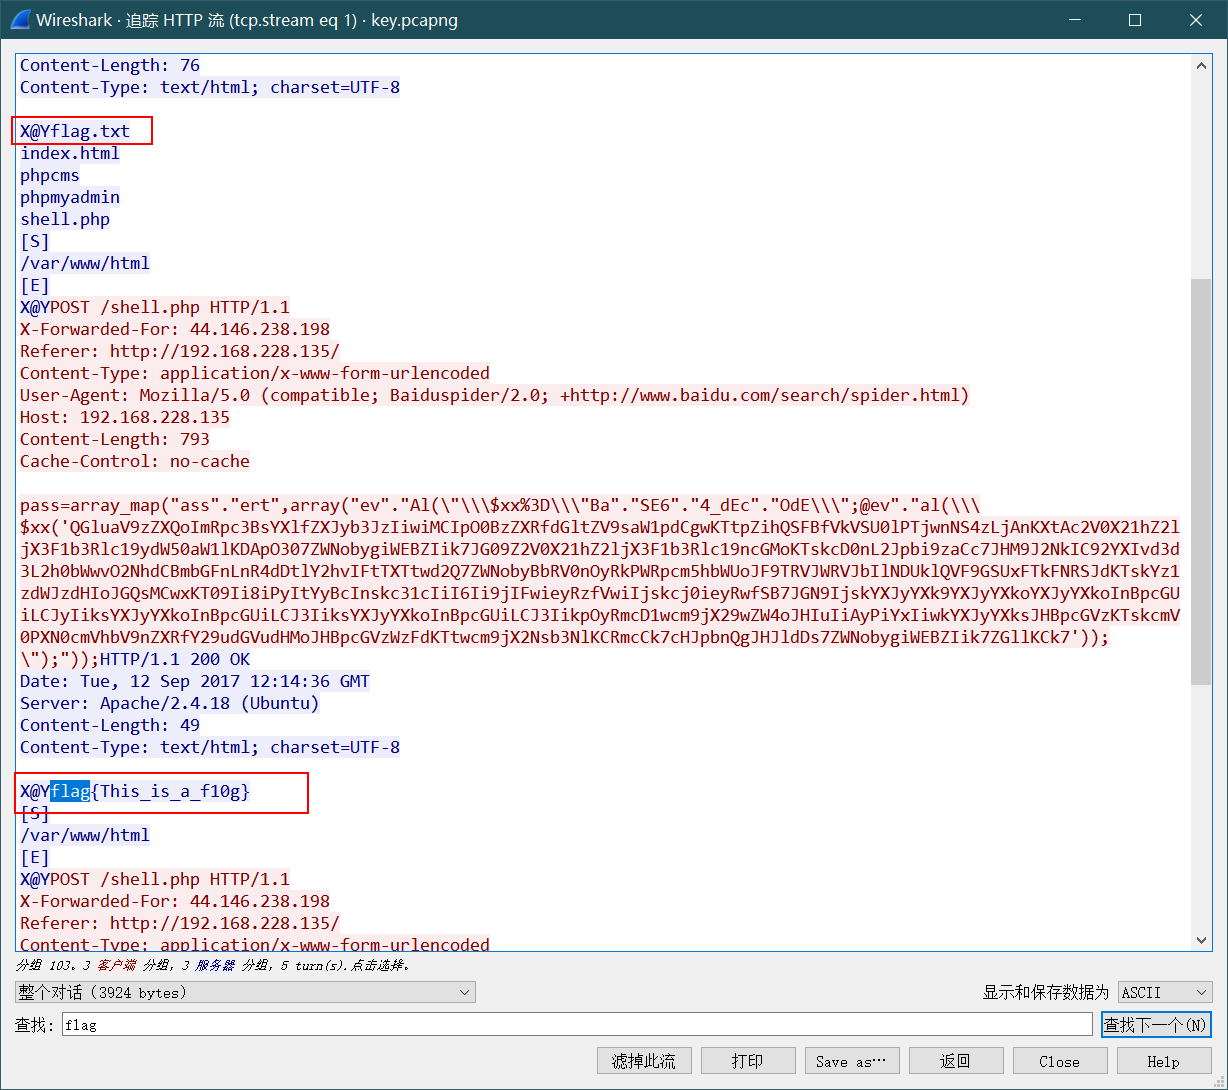This screenshot has width=1228, height=1090.
Task: Click the Content-Length: 793 header line
Action: click(x=115, y=439)
